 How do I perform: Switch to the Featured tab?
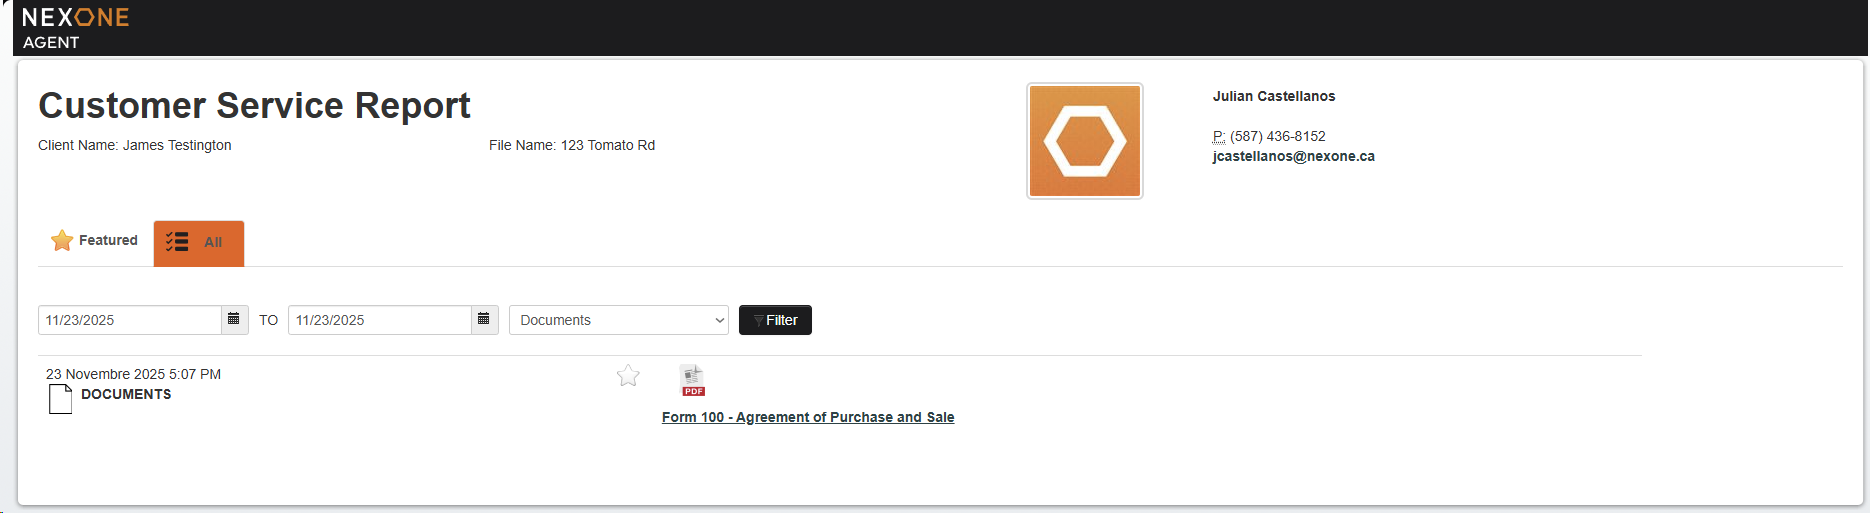pos(95,241)
